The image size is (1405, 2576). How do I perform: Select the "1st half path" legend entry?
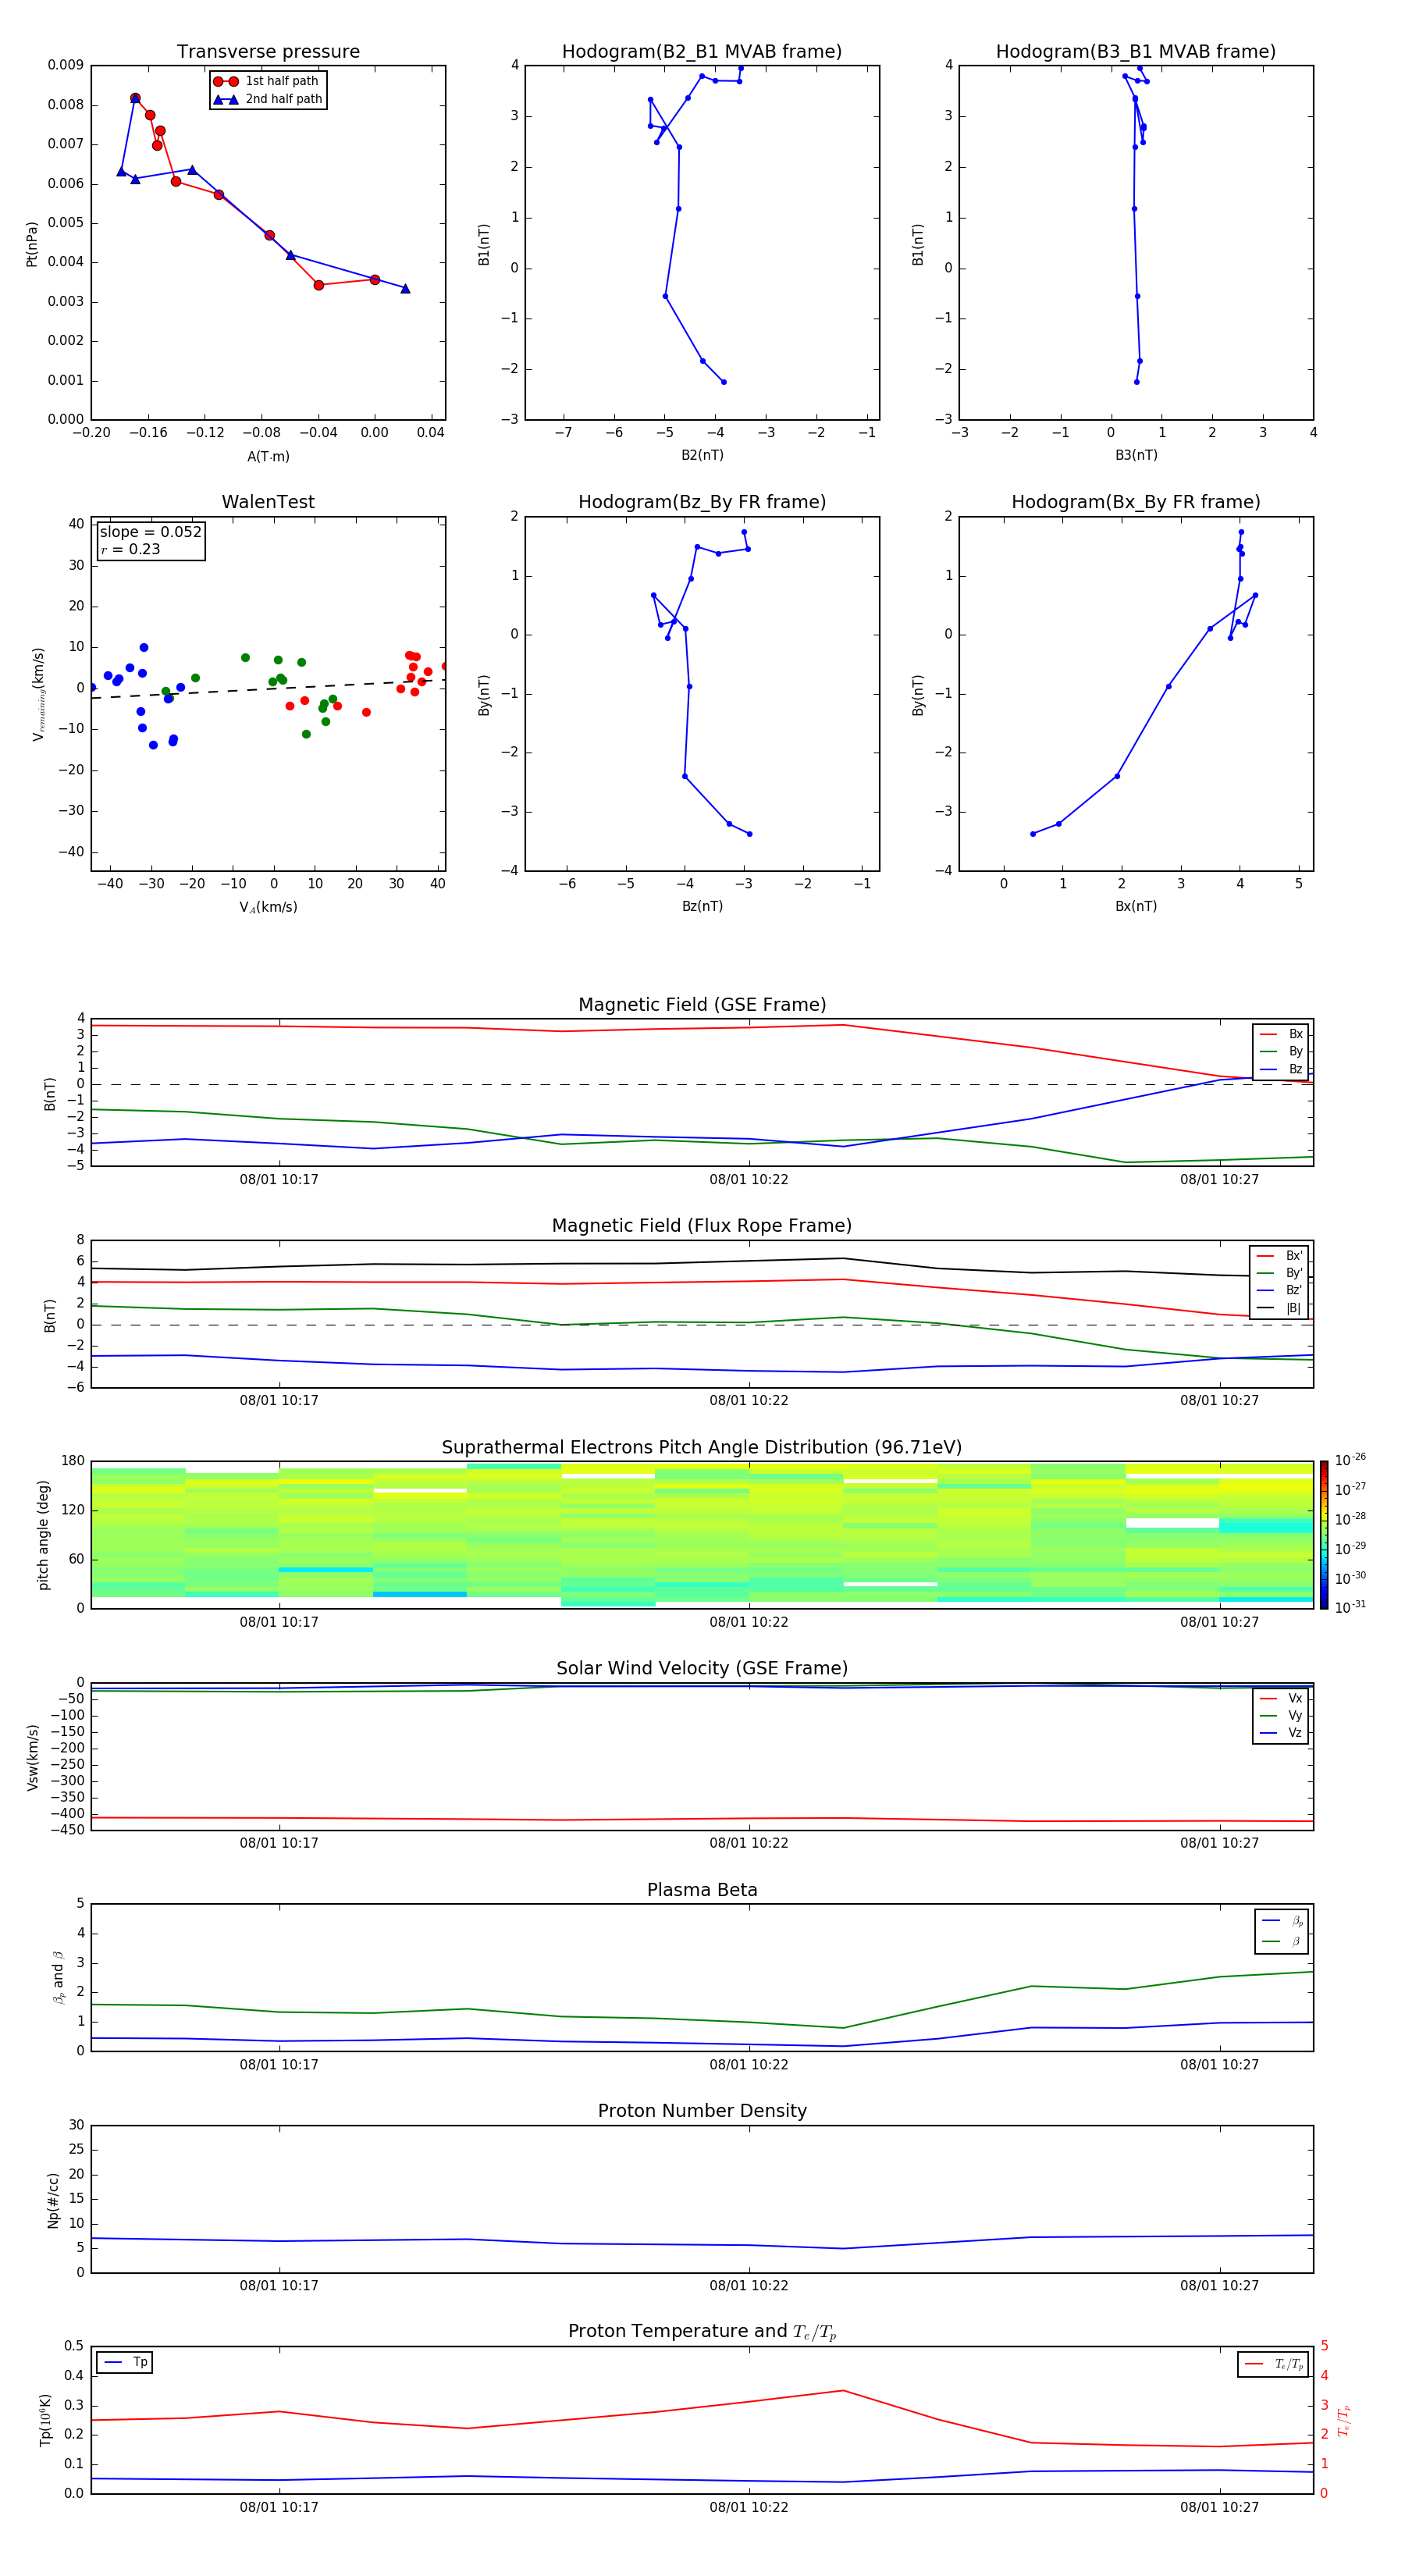tap(267, 81)
